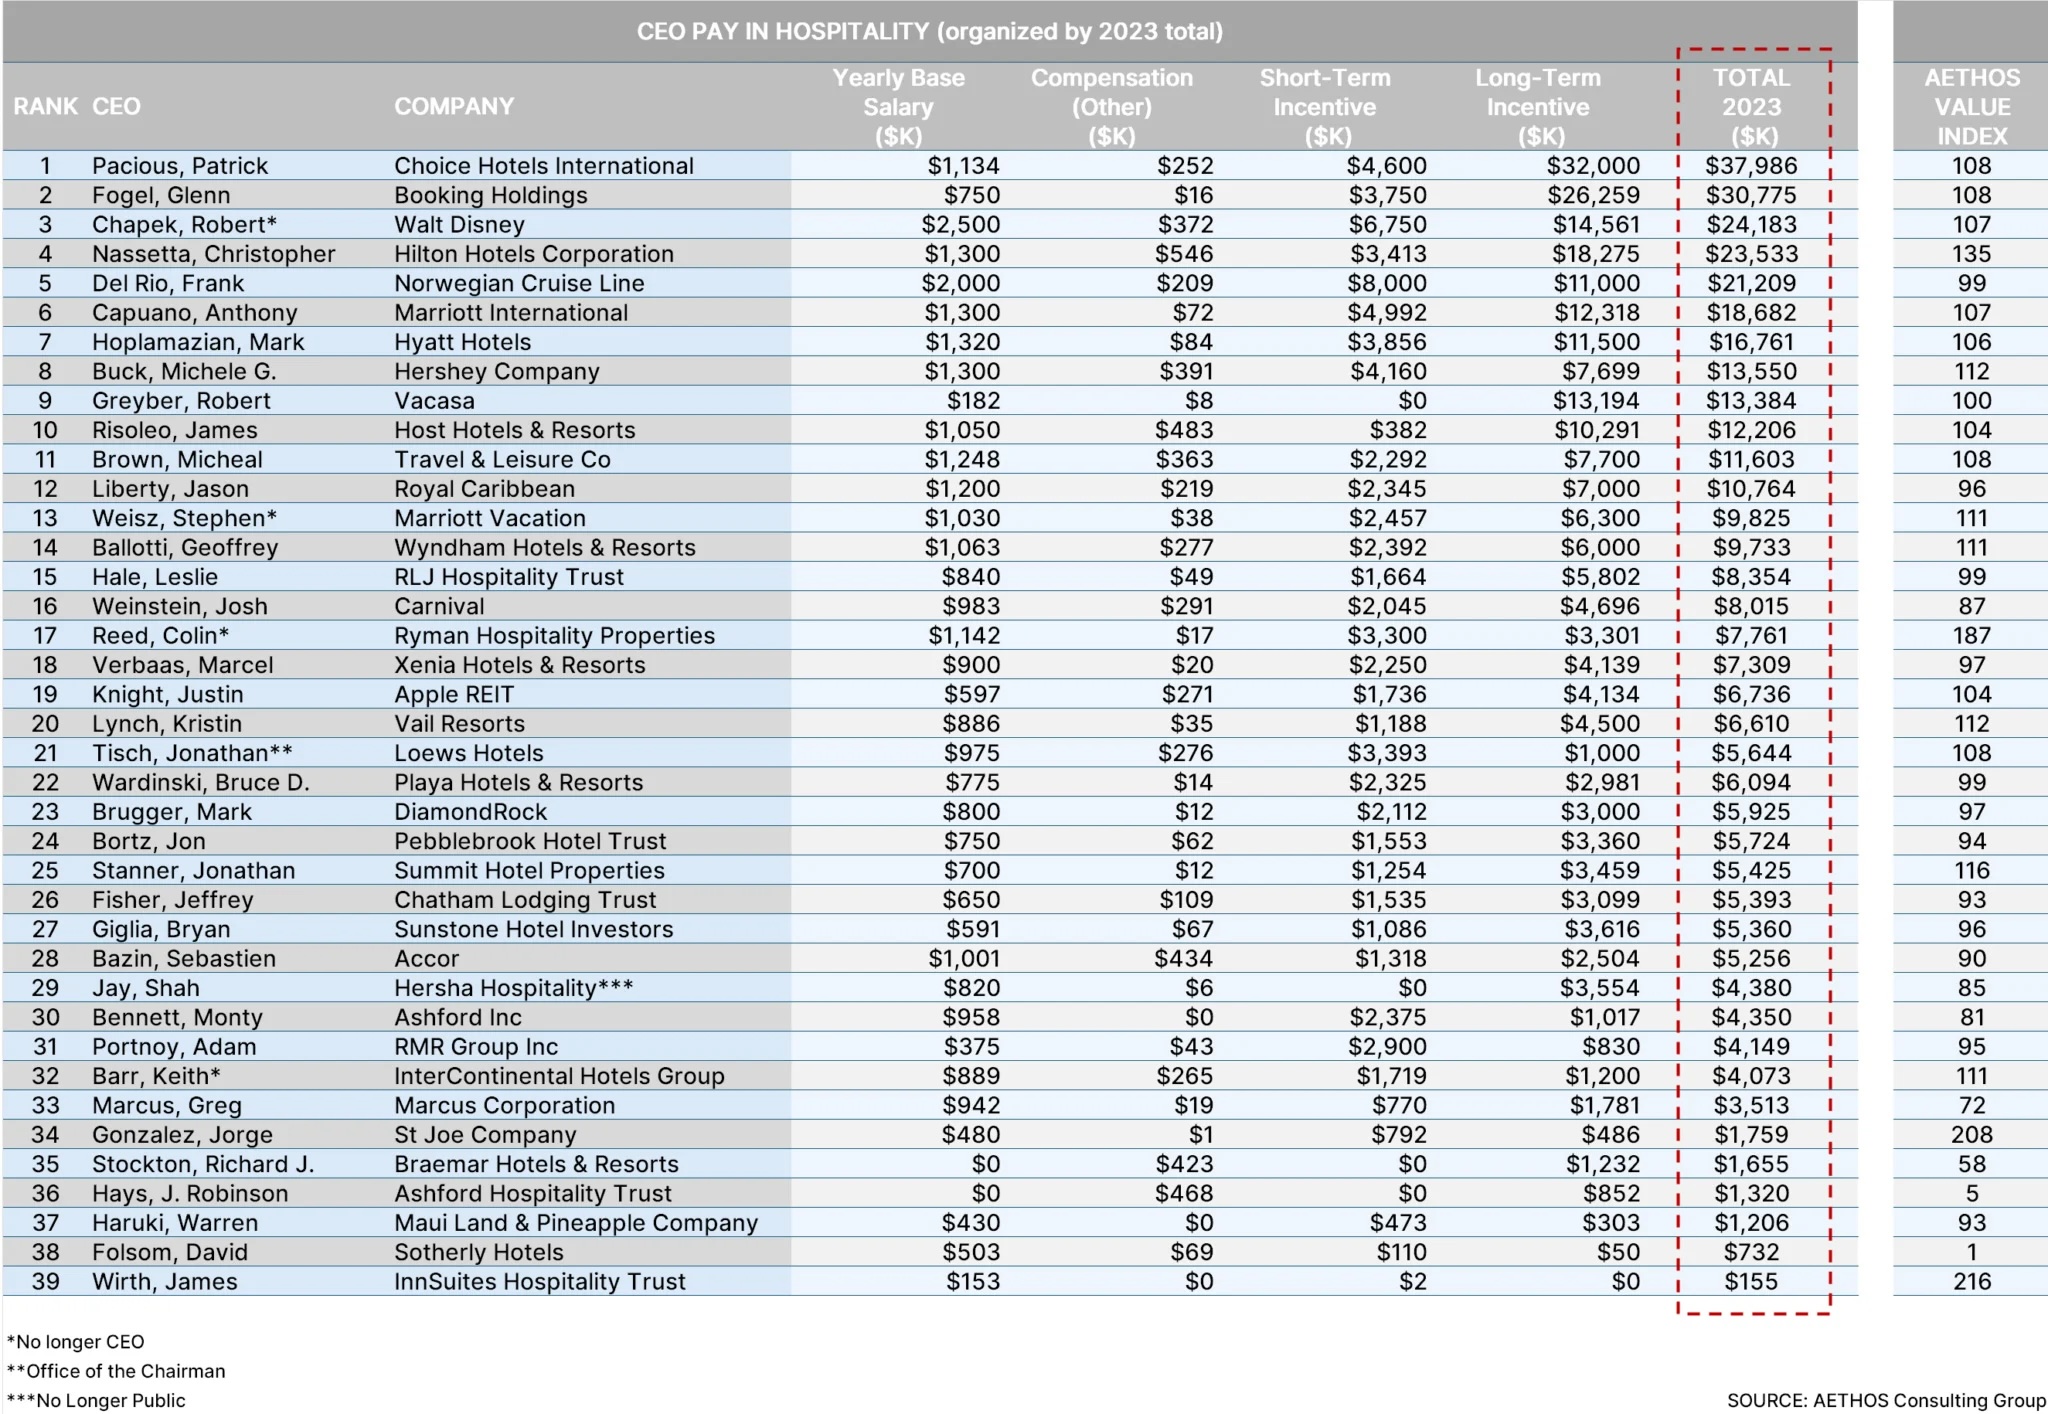2048x1414 pixels.
Task: Select the Short-Term Incentive column header
Action: (x=1325, y=106)
